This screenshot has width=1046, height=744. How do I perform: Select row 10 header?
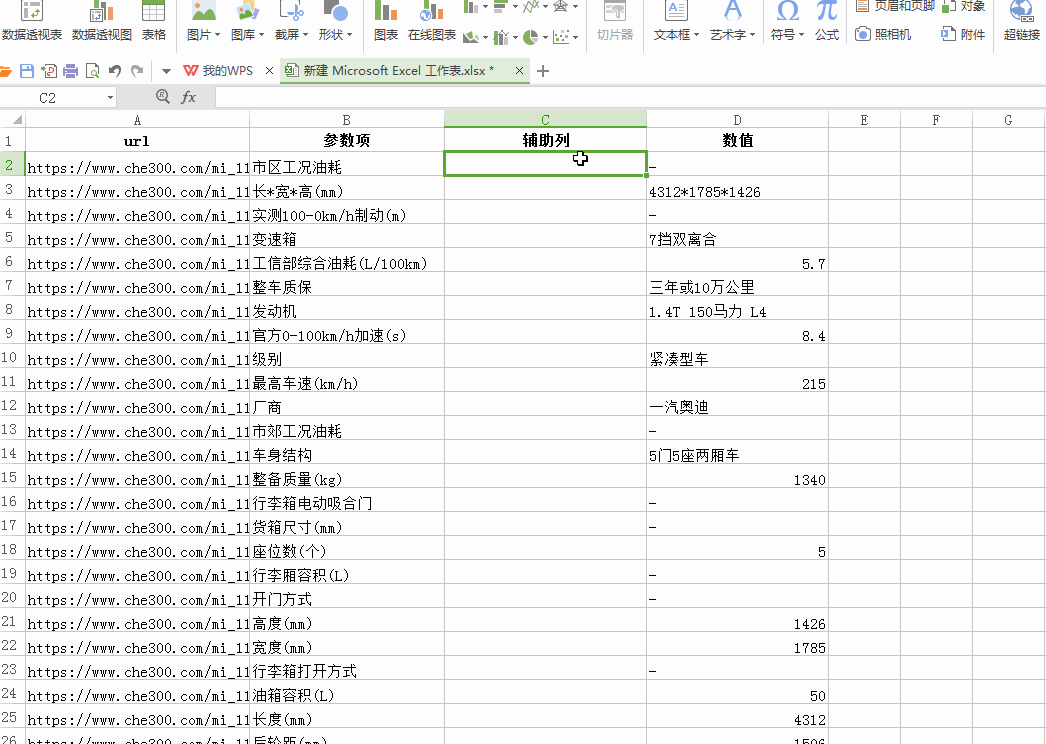pyautogui.click(x=12, y=356)
